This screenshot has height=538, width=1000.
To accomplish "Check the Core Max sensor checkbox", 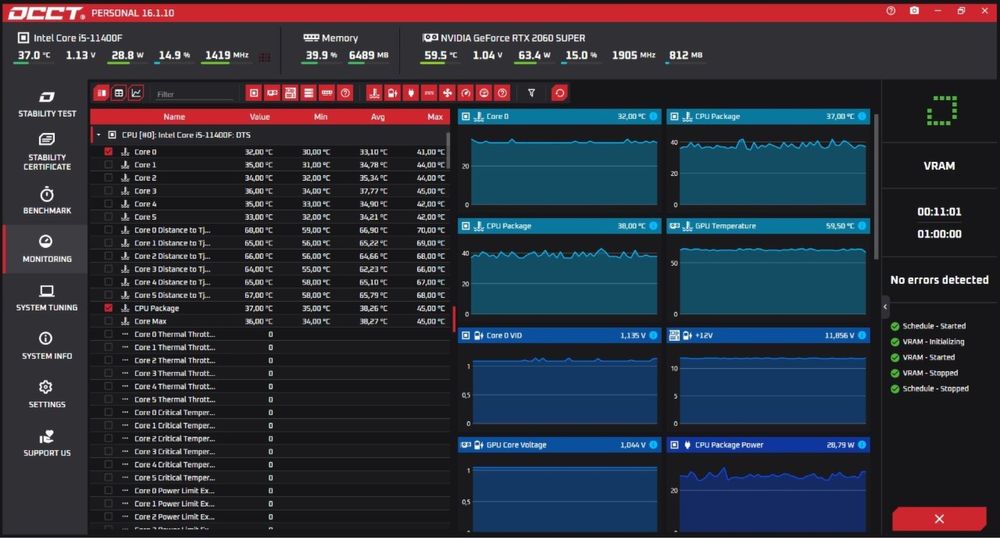I will [x=108, y=321].
